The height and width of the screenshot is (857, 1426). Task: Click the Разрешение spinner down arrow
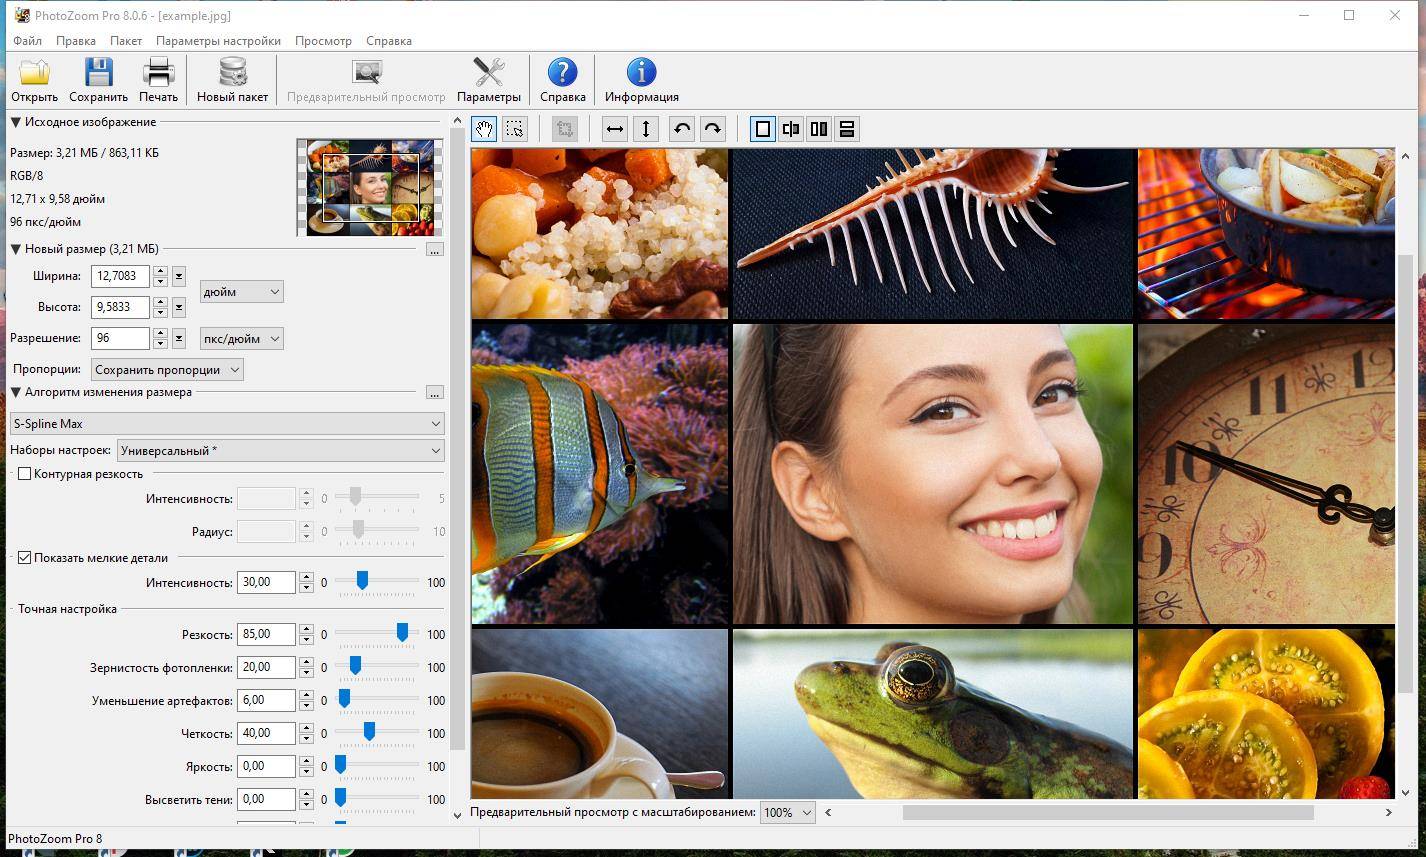[x=160, y=344]
